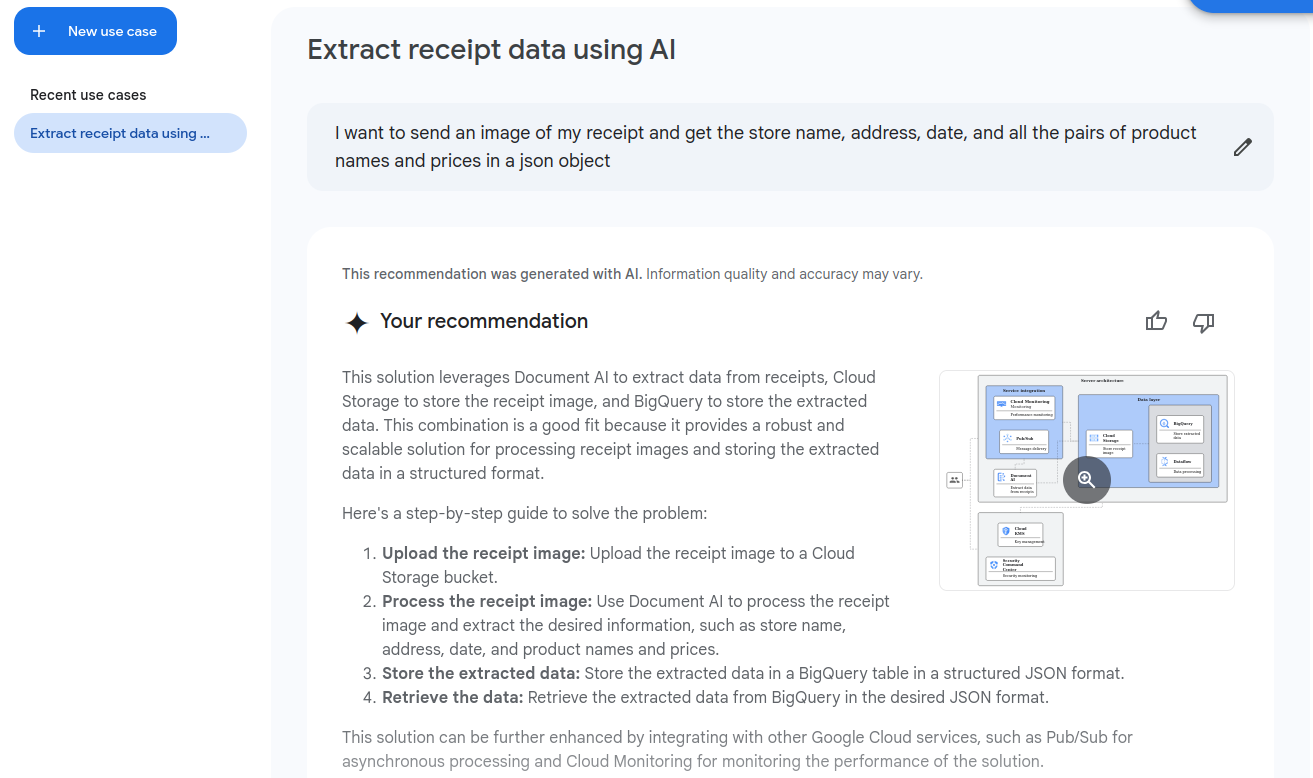Screen dimensions: 1313x778
Task: Click the Security Command Center diagram node
Action: coord(1020,568)
